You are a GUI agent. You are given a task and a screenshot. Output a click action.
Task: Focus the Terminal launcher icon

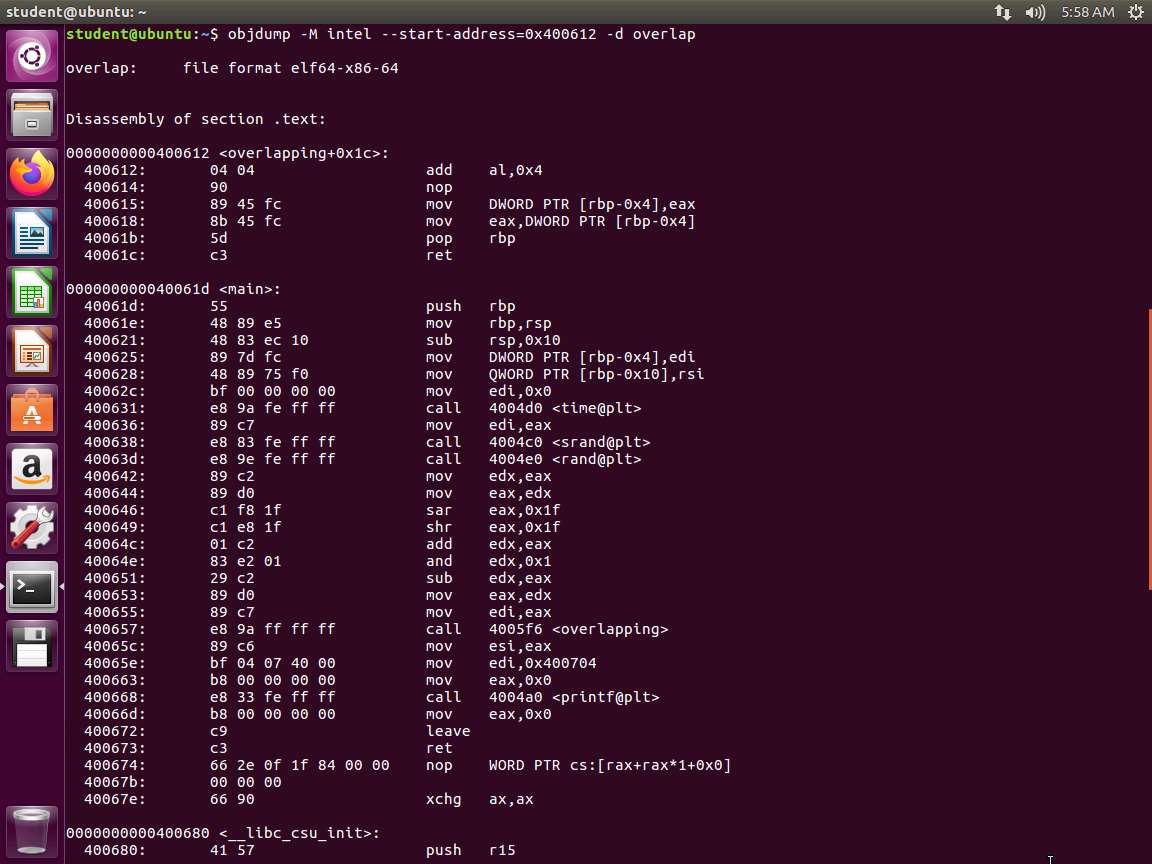[32, 587]
